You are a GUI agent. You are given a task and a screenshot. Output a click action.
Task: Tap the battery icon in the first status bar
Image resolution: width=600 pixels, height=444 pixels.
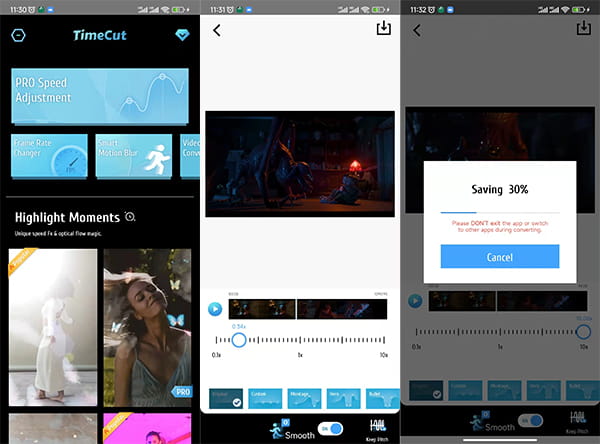[x=179, y=10]
